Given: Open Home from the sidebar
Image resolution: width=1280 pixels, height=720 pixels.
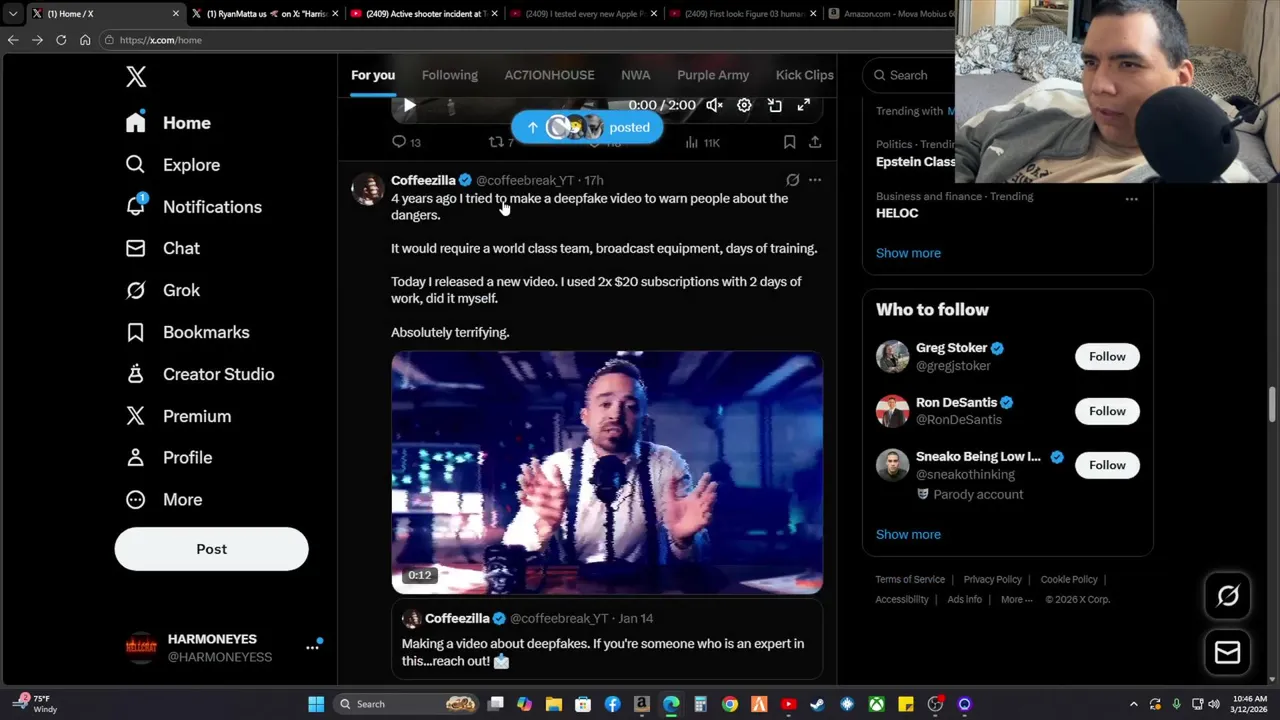Looking at the screenshot, I should (x=168, y=123).
